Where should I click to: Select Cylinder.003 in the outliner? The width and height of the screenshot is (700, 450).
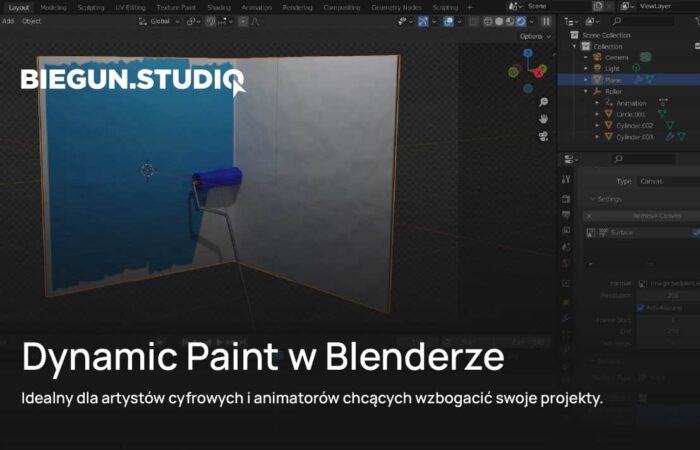coord(634,137)
